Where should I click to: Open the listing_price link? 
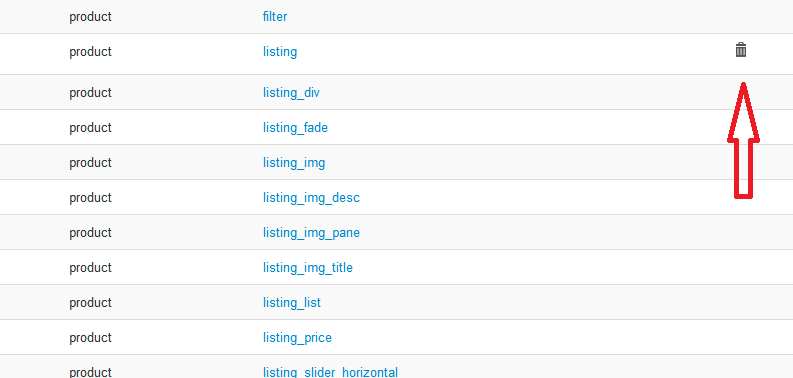297,338
